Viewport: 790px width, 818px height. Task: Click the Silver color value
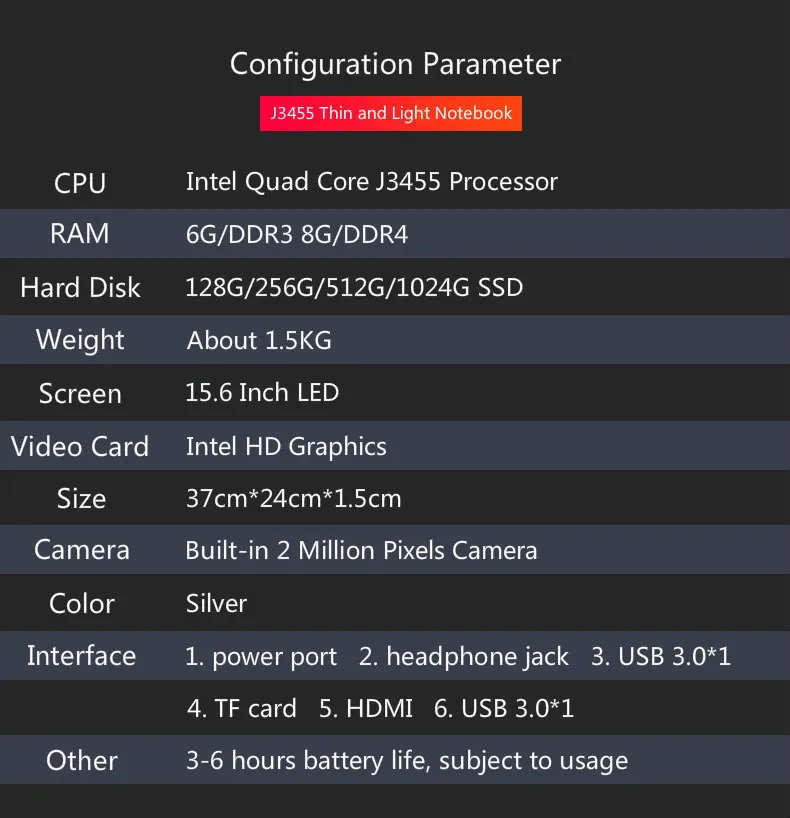point(216,604)
